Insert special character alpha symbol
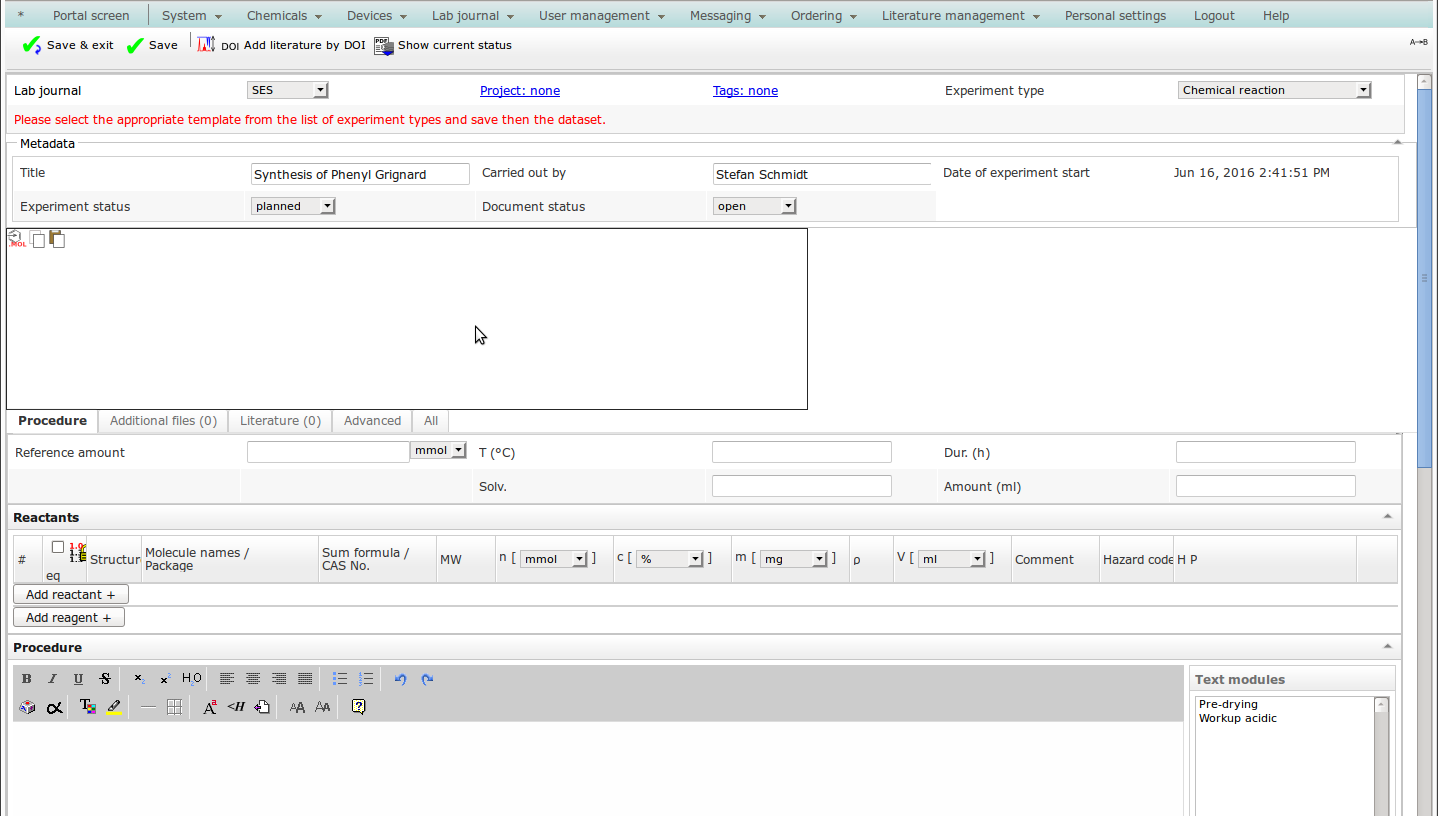This screenshot has height=816, width=1438. coord(54,707)
